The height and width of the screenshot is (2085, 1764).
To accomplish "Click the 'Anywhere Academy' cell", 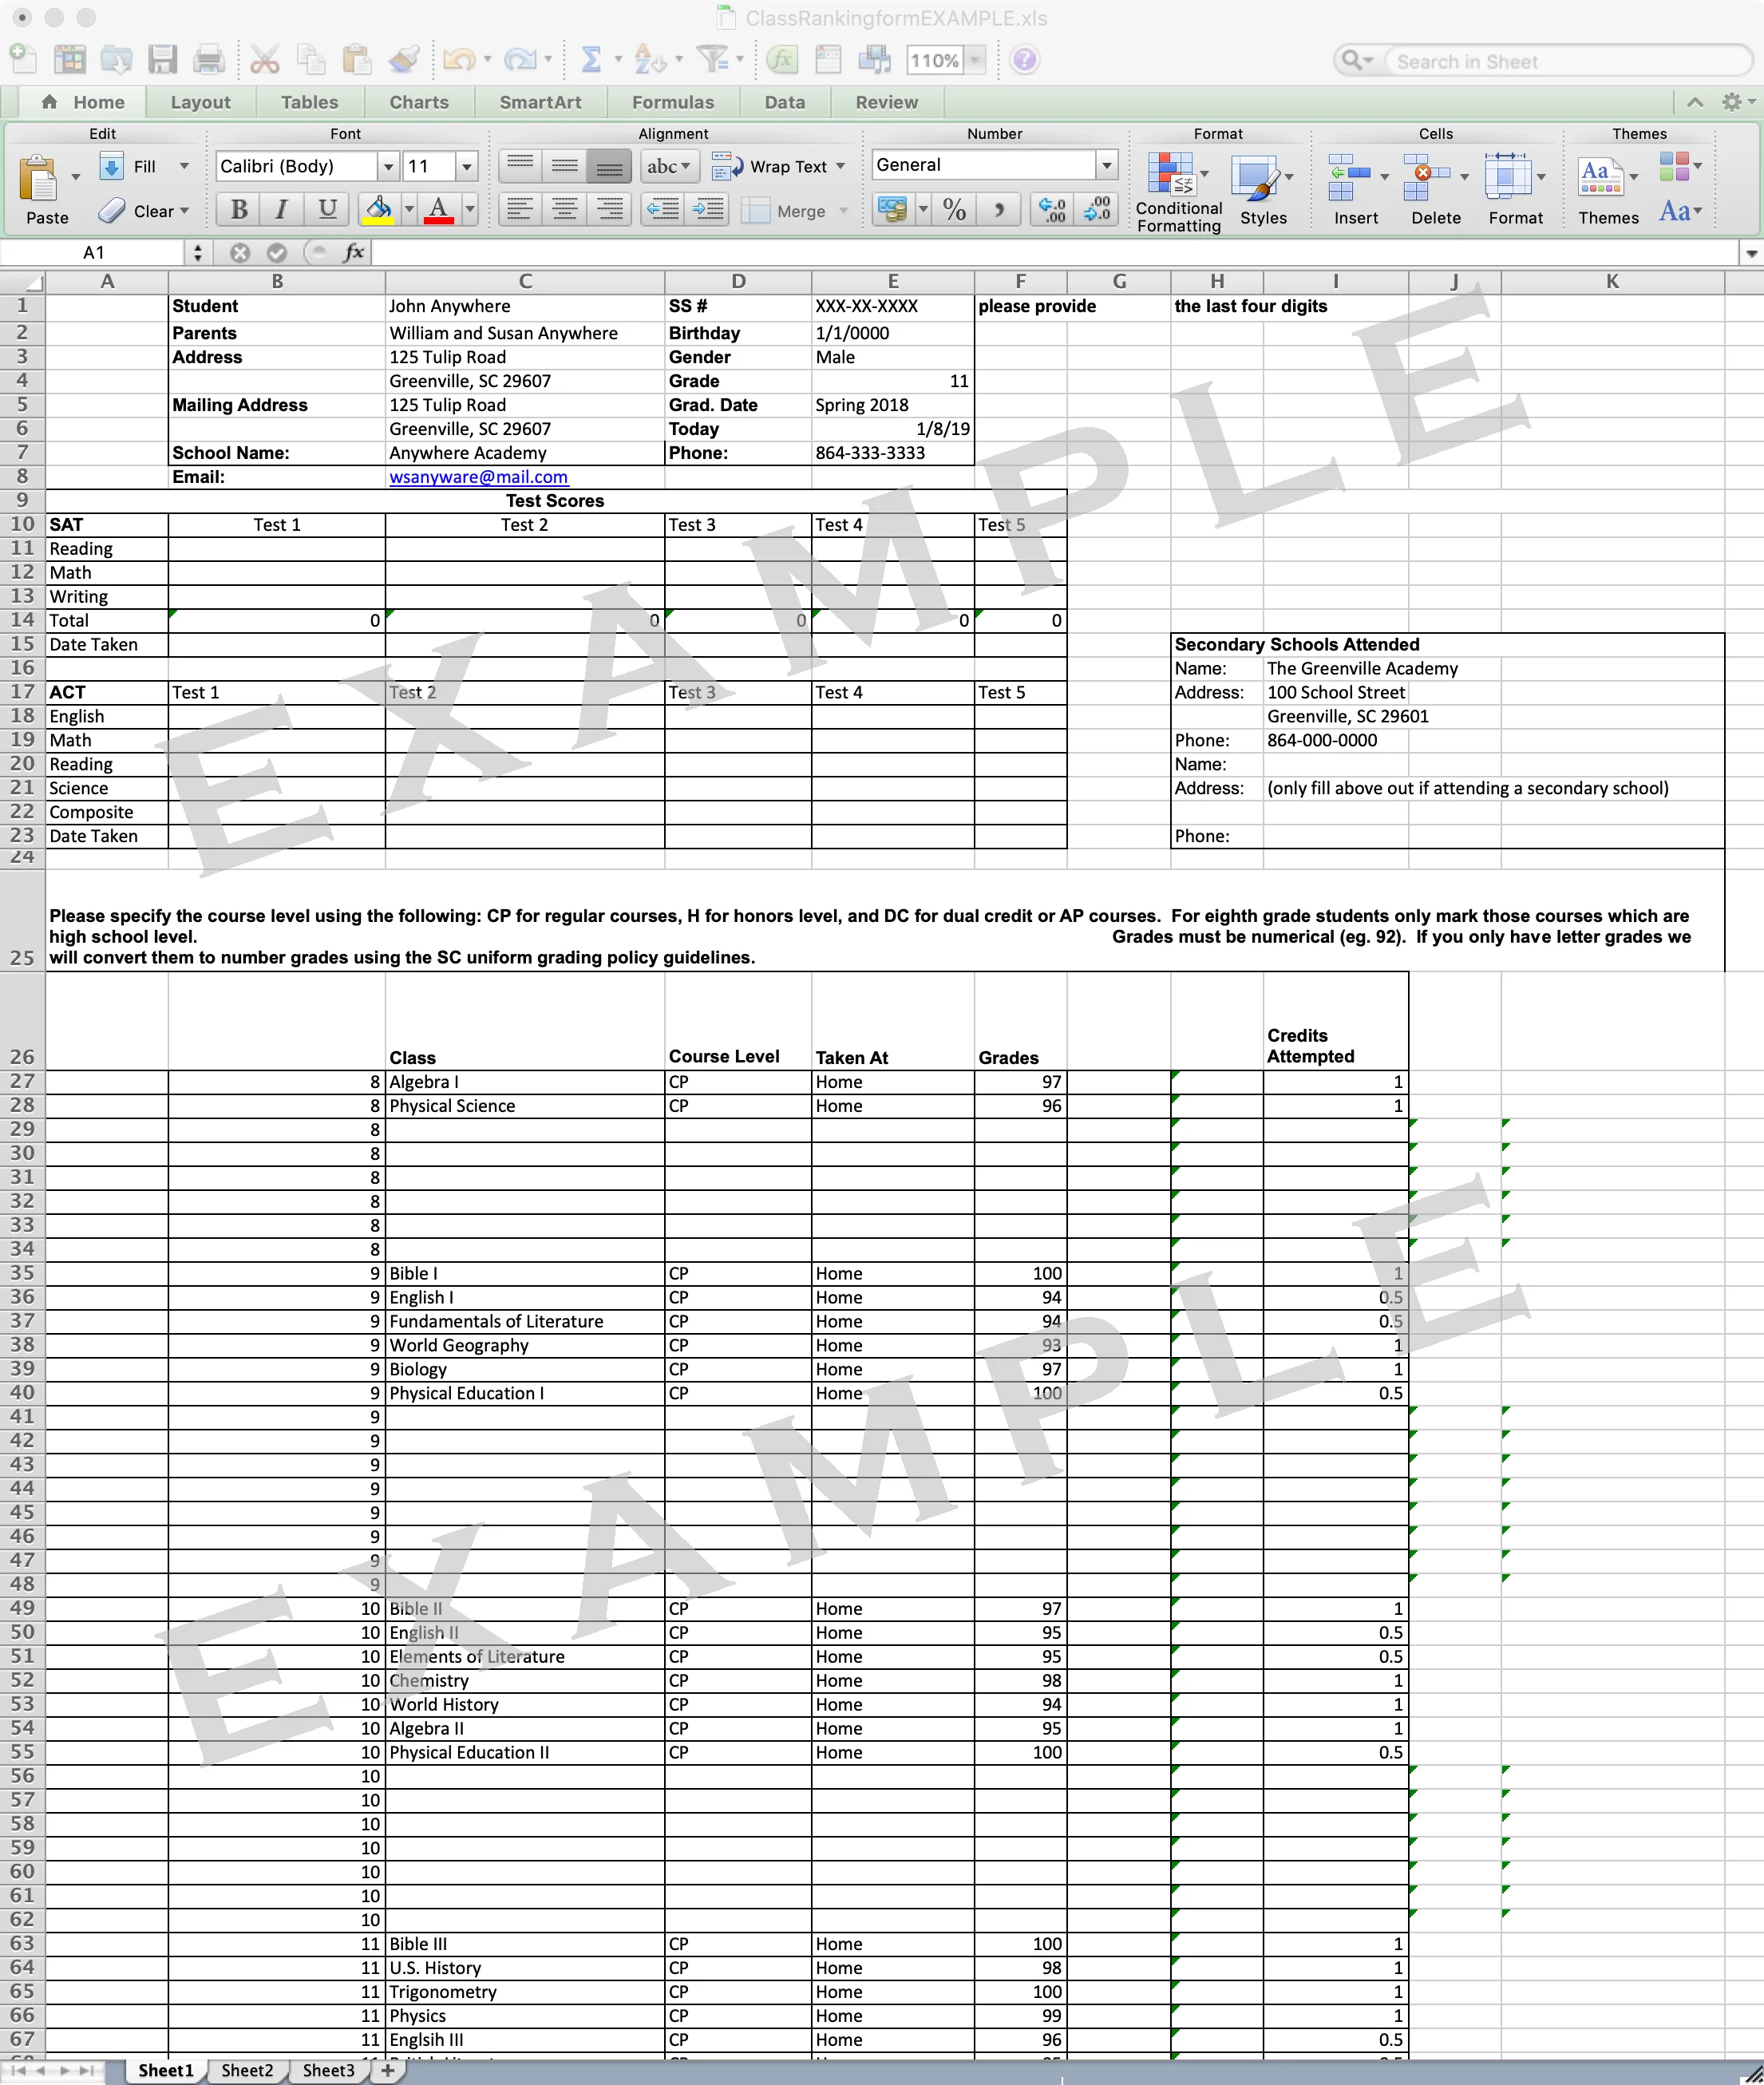I will 525,453.
